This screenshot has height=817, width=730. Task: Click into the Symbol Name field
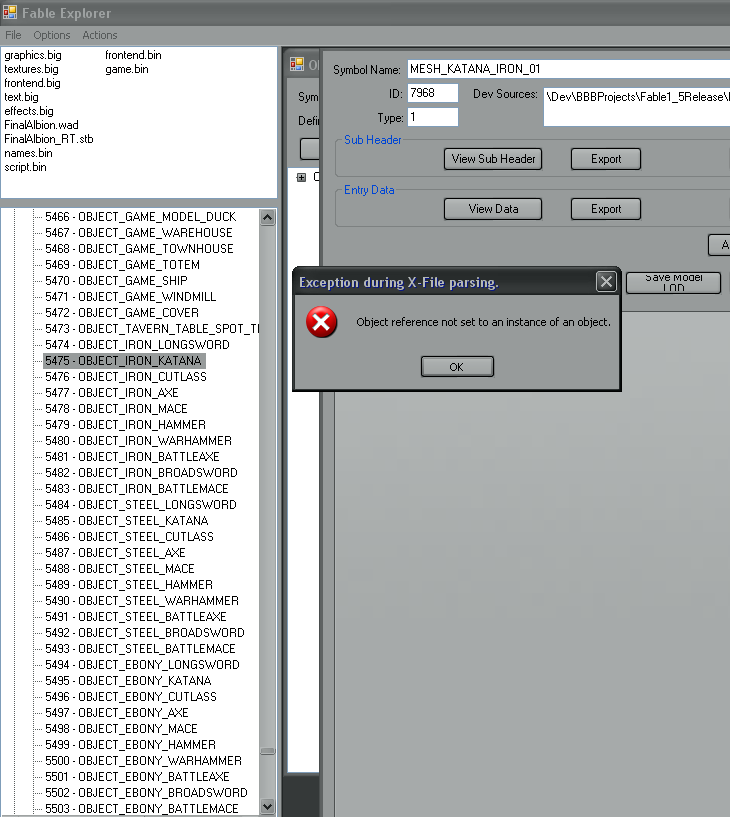566,69
